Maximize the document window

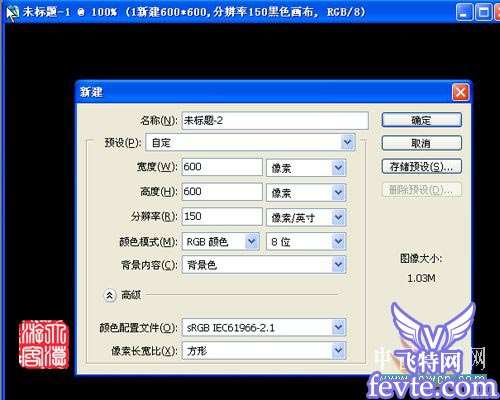484,13
